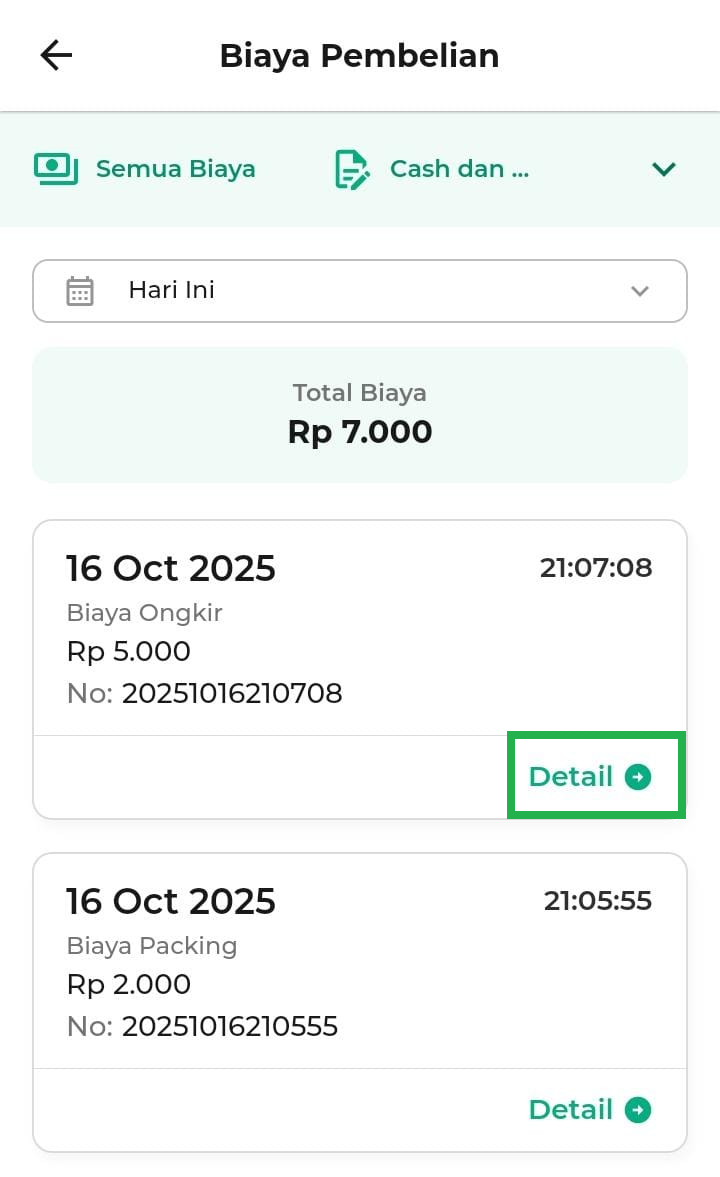The width and height of the screenshot is (720, 1177).
Task: Tap the Biaya Packing label in second card
Action: pyautogui.click(x=151, y=945)
